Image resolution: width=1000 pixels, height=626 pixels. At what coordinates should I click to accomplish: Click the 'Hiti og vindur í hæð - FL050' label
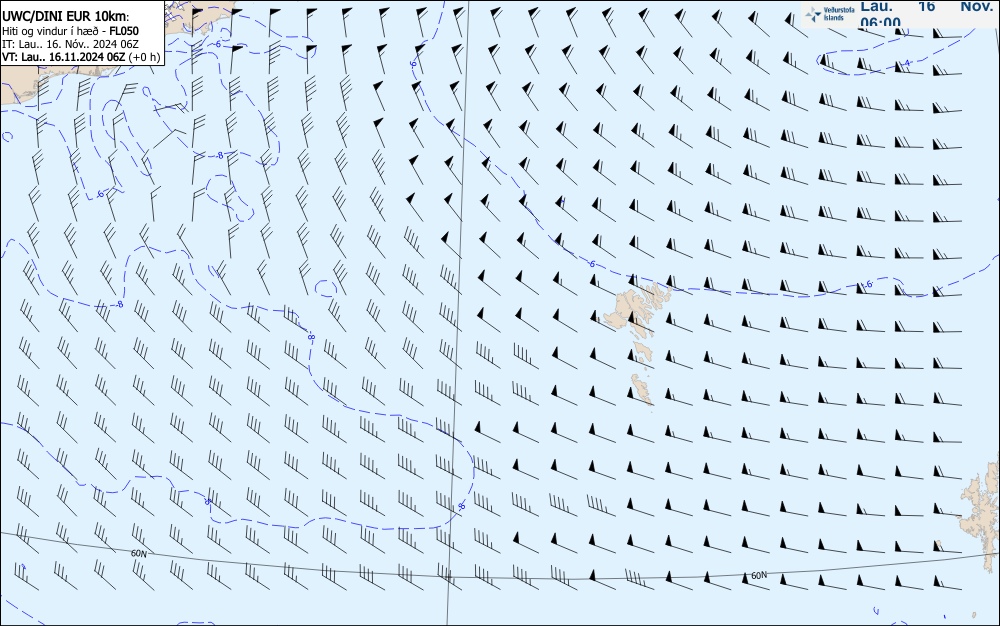[x=71, y=31]
